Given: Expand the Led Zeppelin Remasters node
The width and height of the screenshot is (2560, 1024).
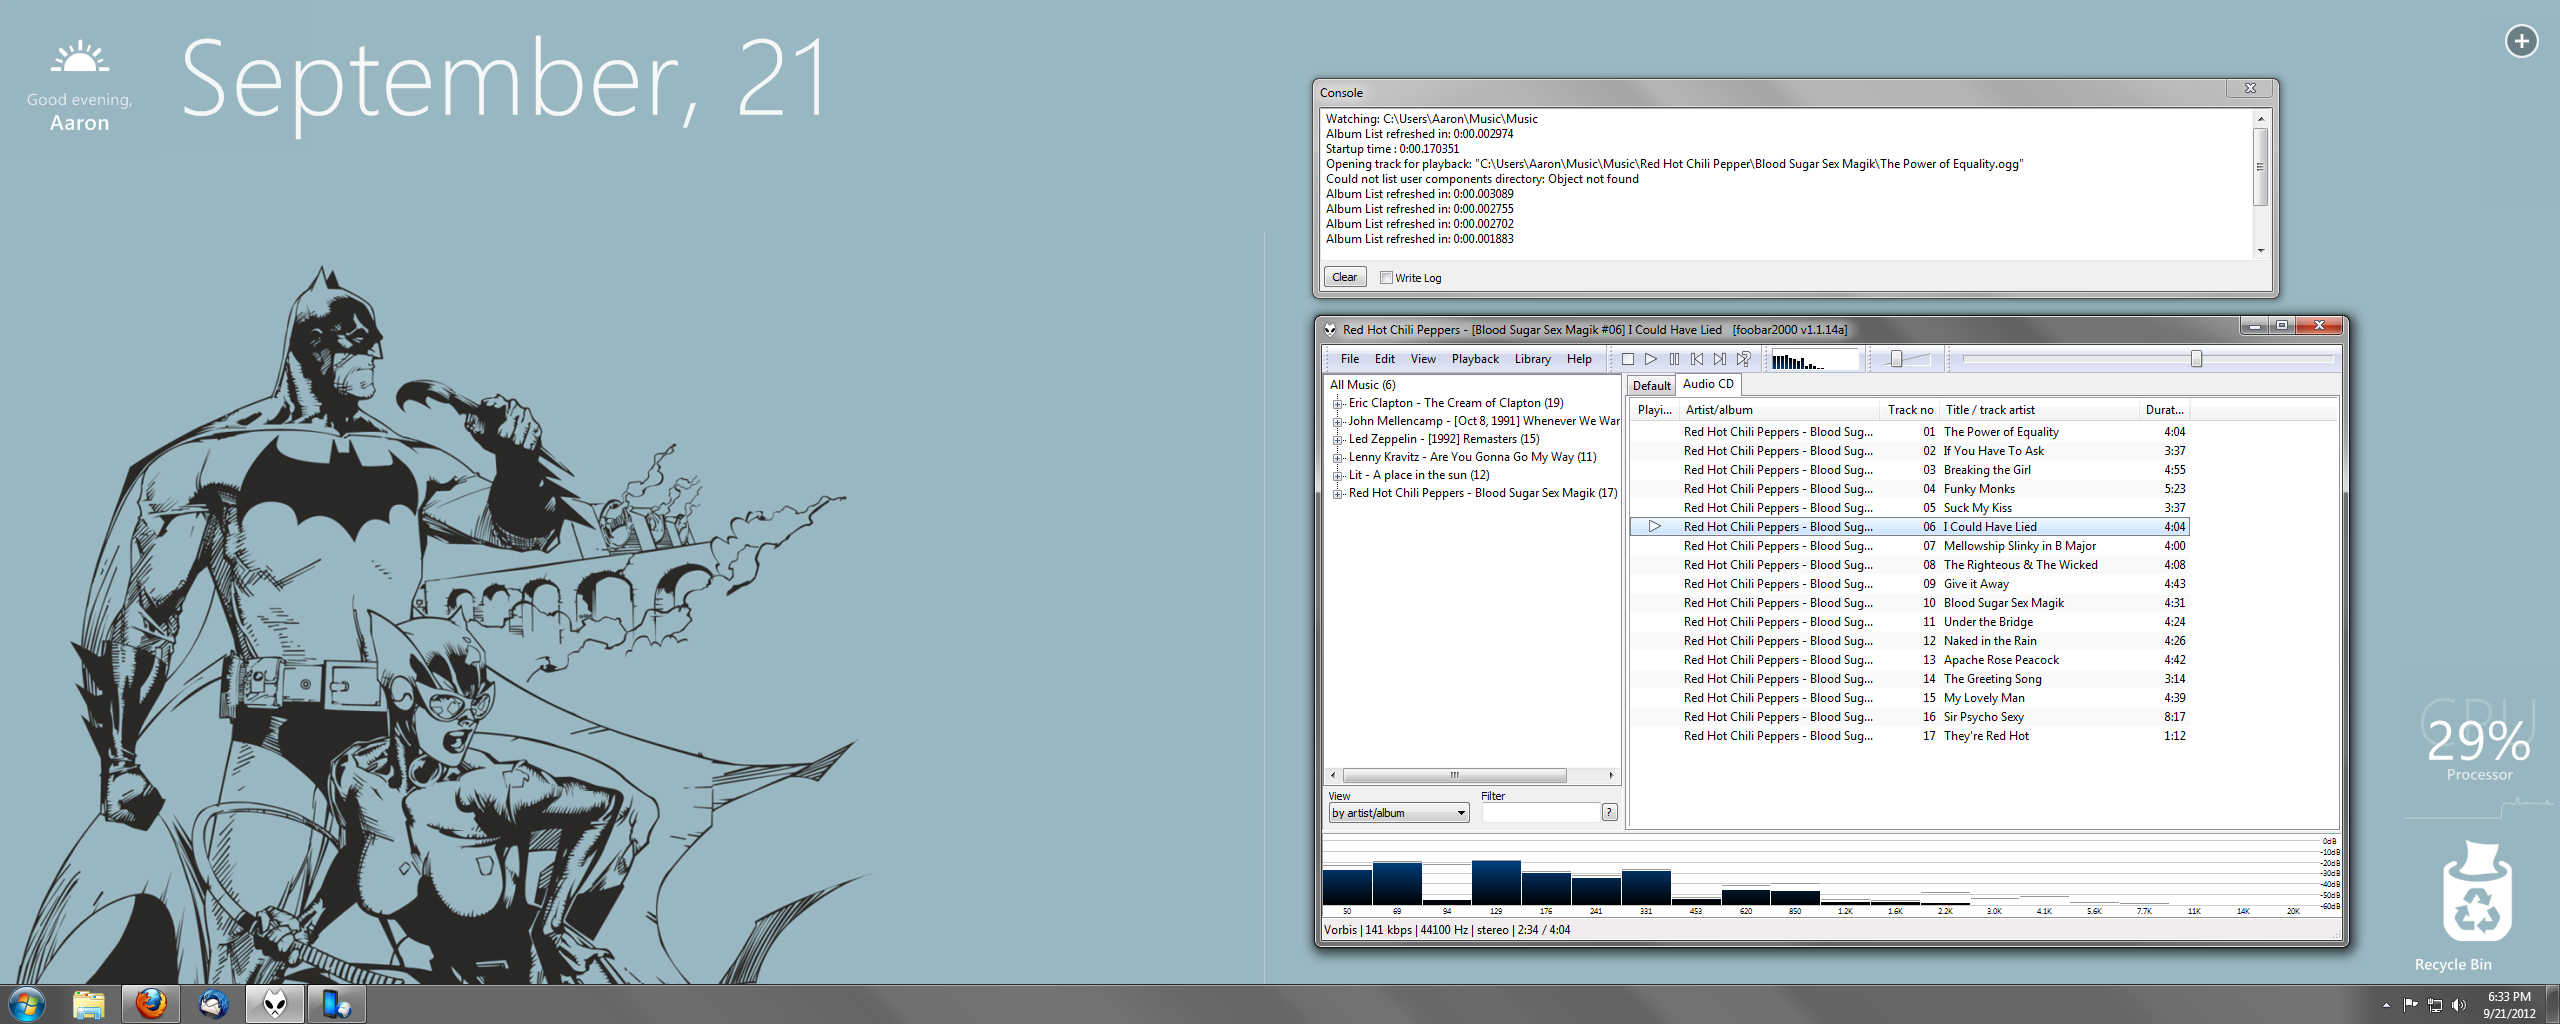Looking at the screenshot, I should 1337,440.
